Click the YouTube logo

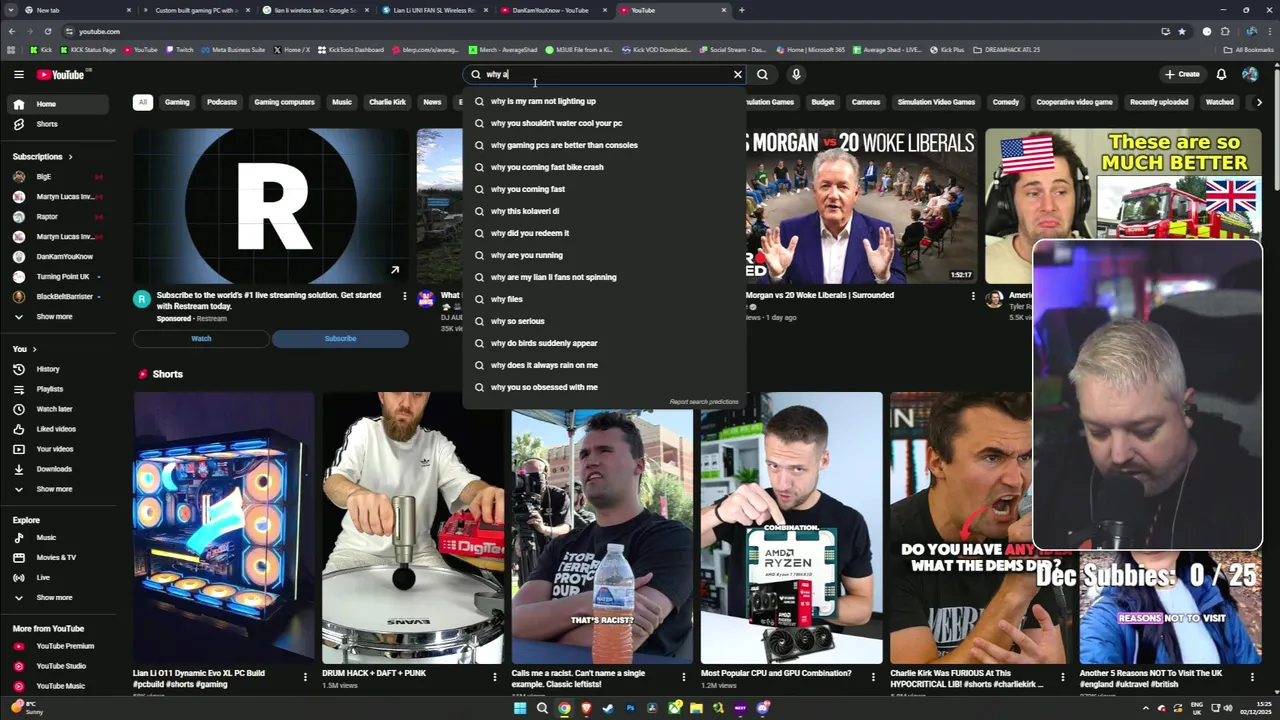(61, 75)
